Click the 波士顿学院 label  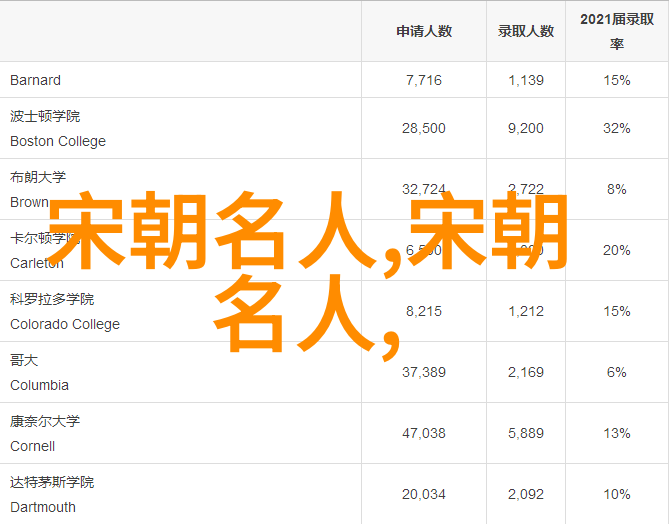tap(45, 116)
